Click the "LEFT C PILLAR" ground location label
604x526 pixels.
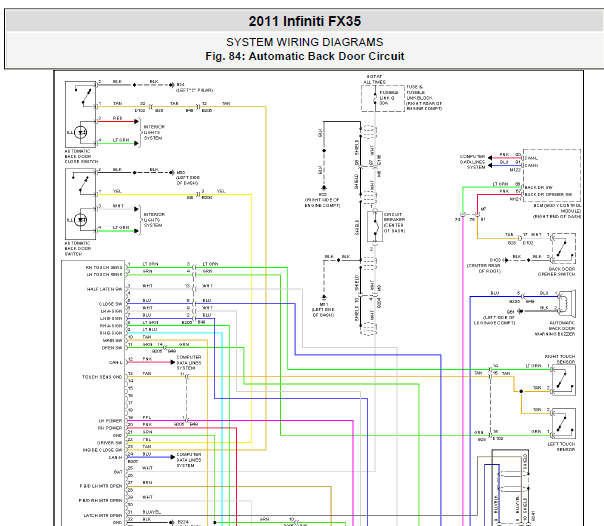click(195, 90)
